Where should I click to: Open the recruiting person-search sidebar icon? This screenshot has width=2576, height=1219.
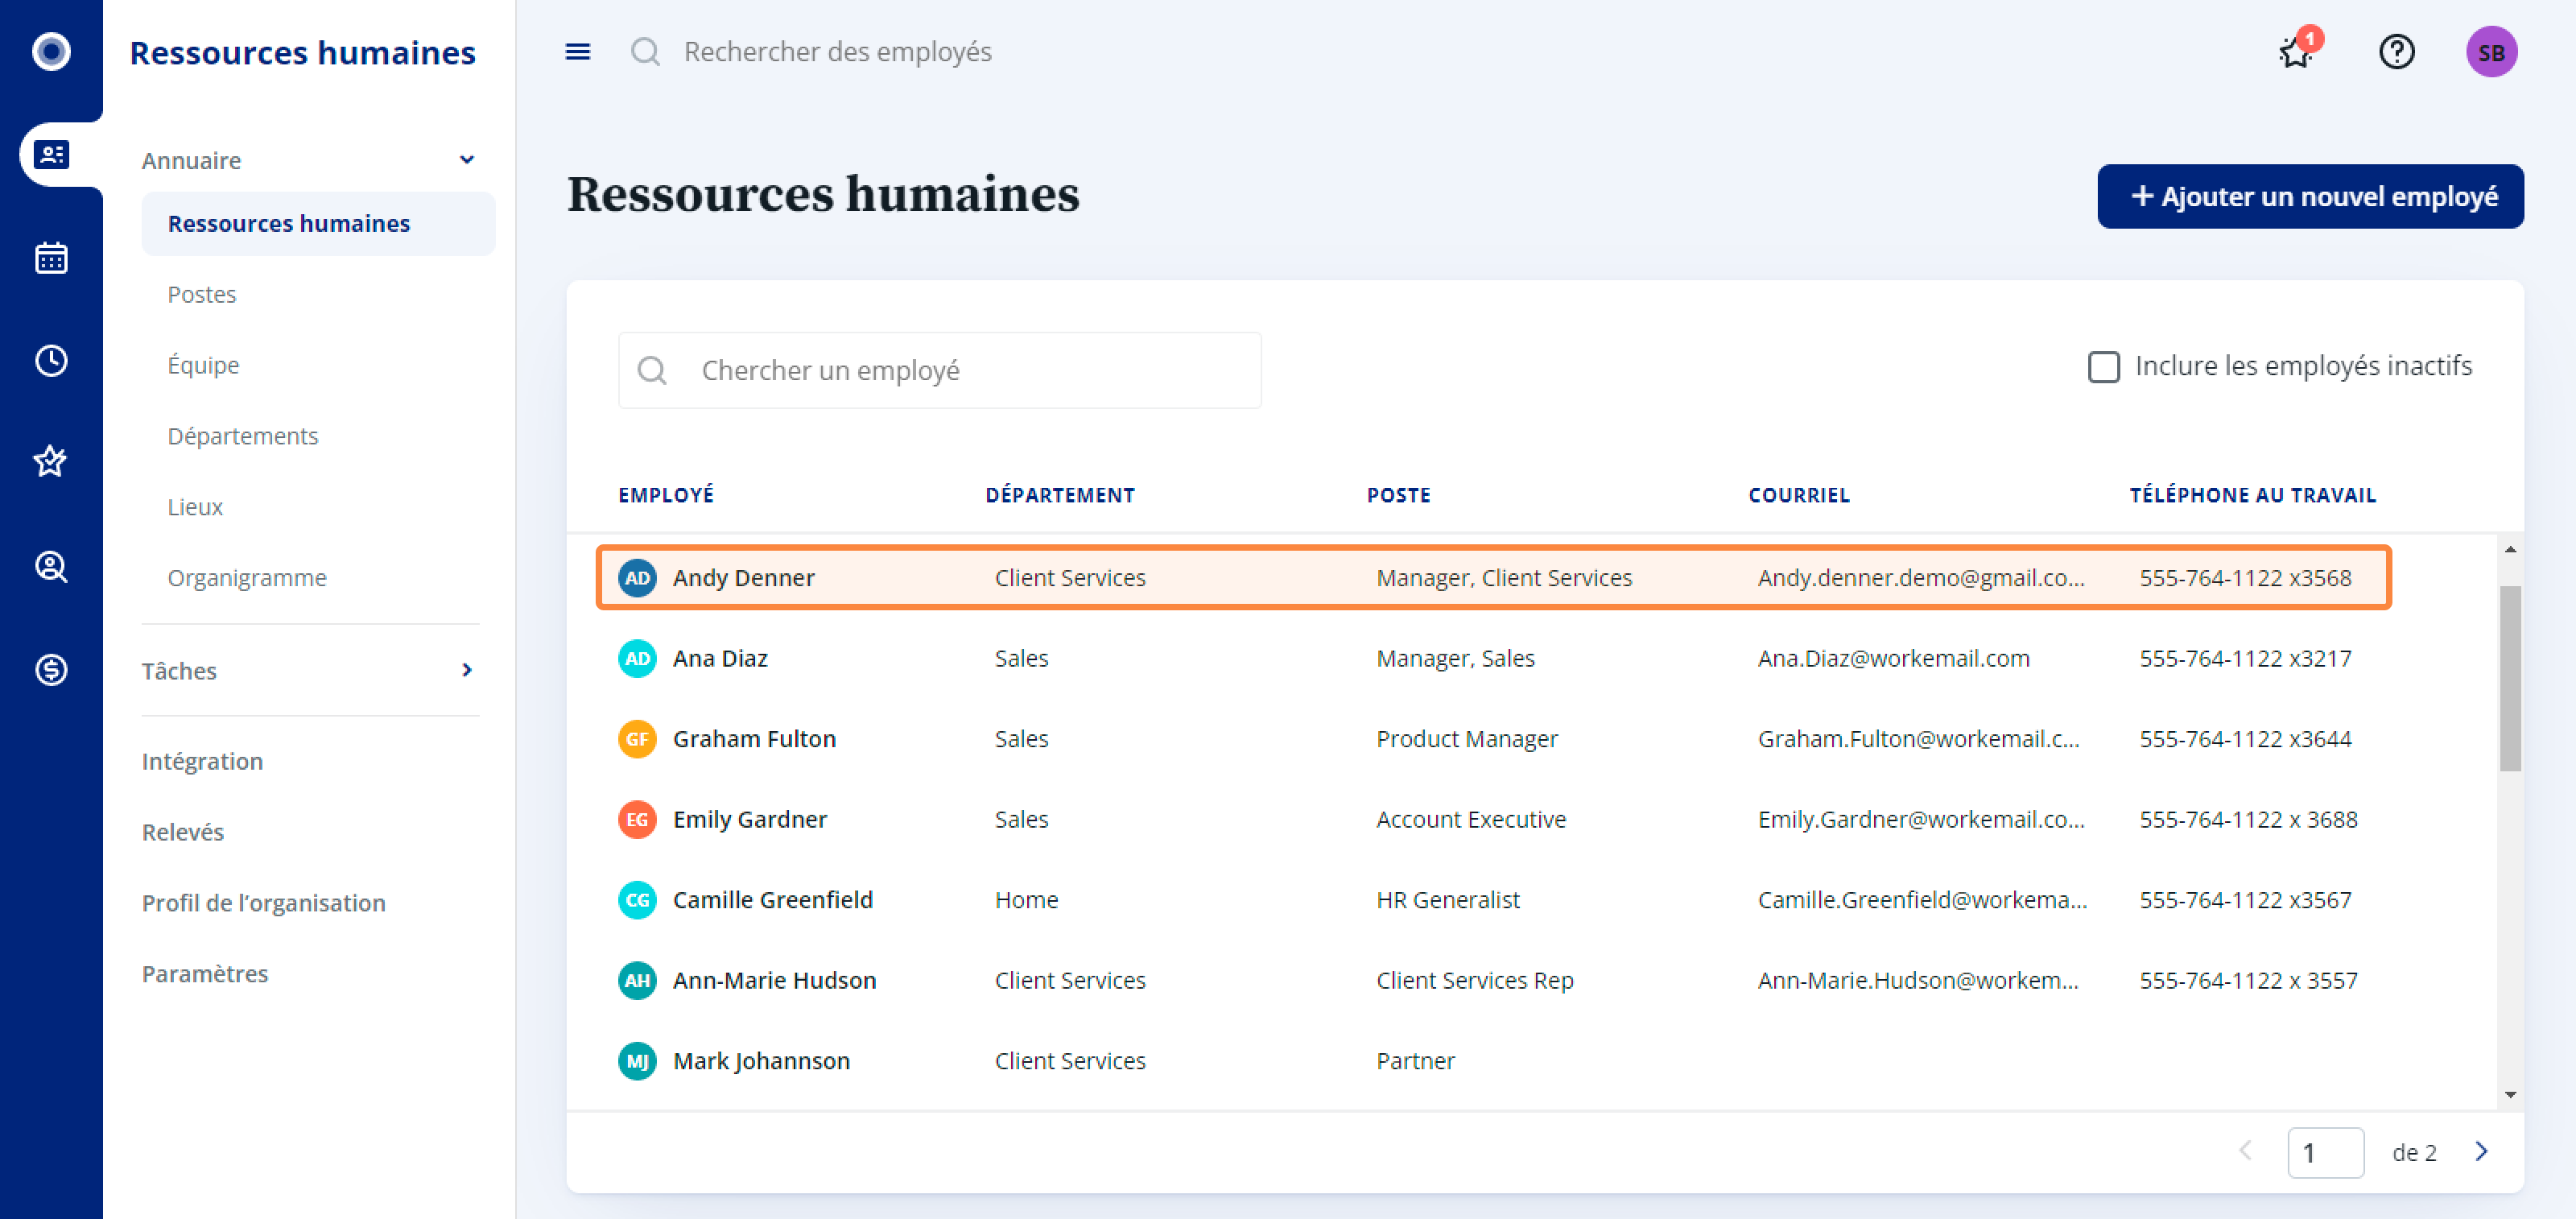coord(51,567)
